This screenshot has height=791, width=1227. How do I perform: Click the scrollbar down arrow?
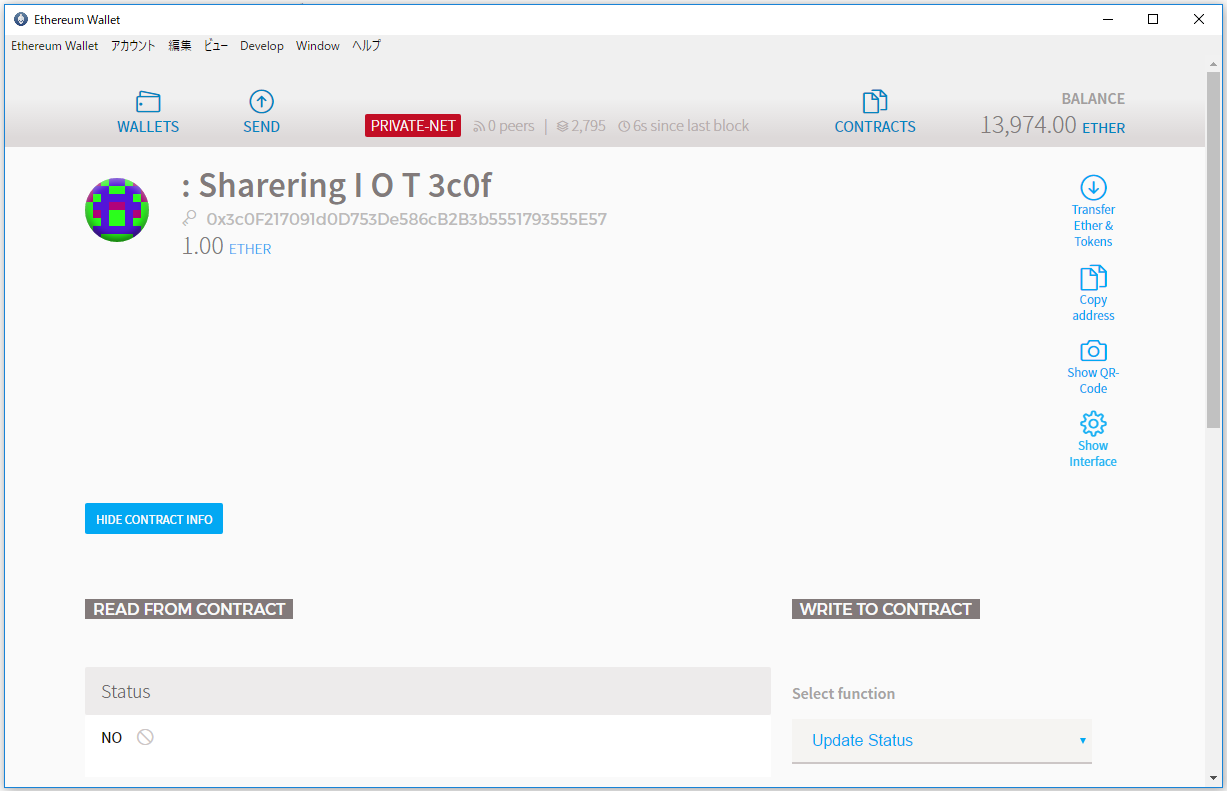pyautogui.click(x=1214, y=777)
